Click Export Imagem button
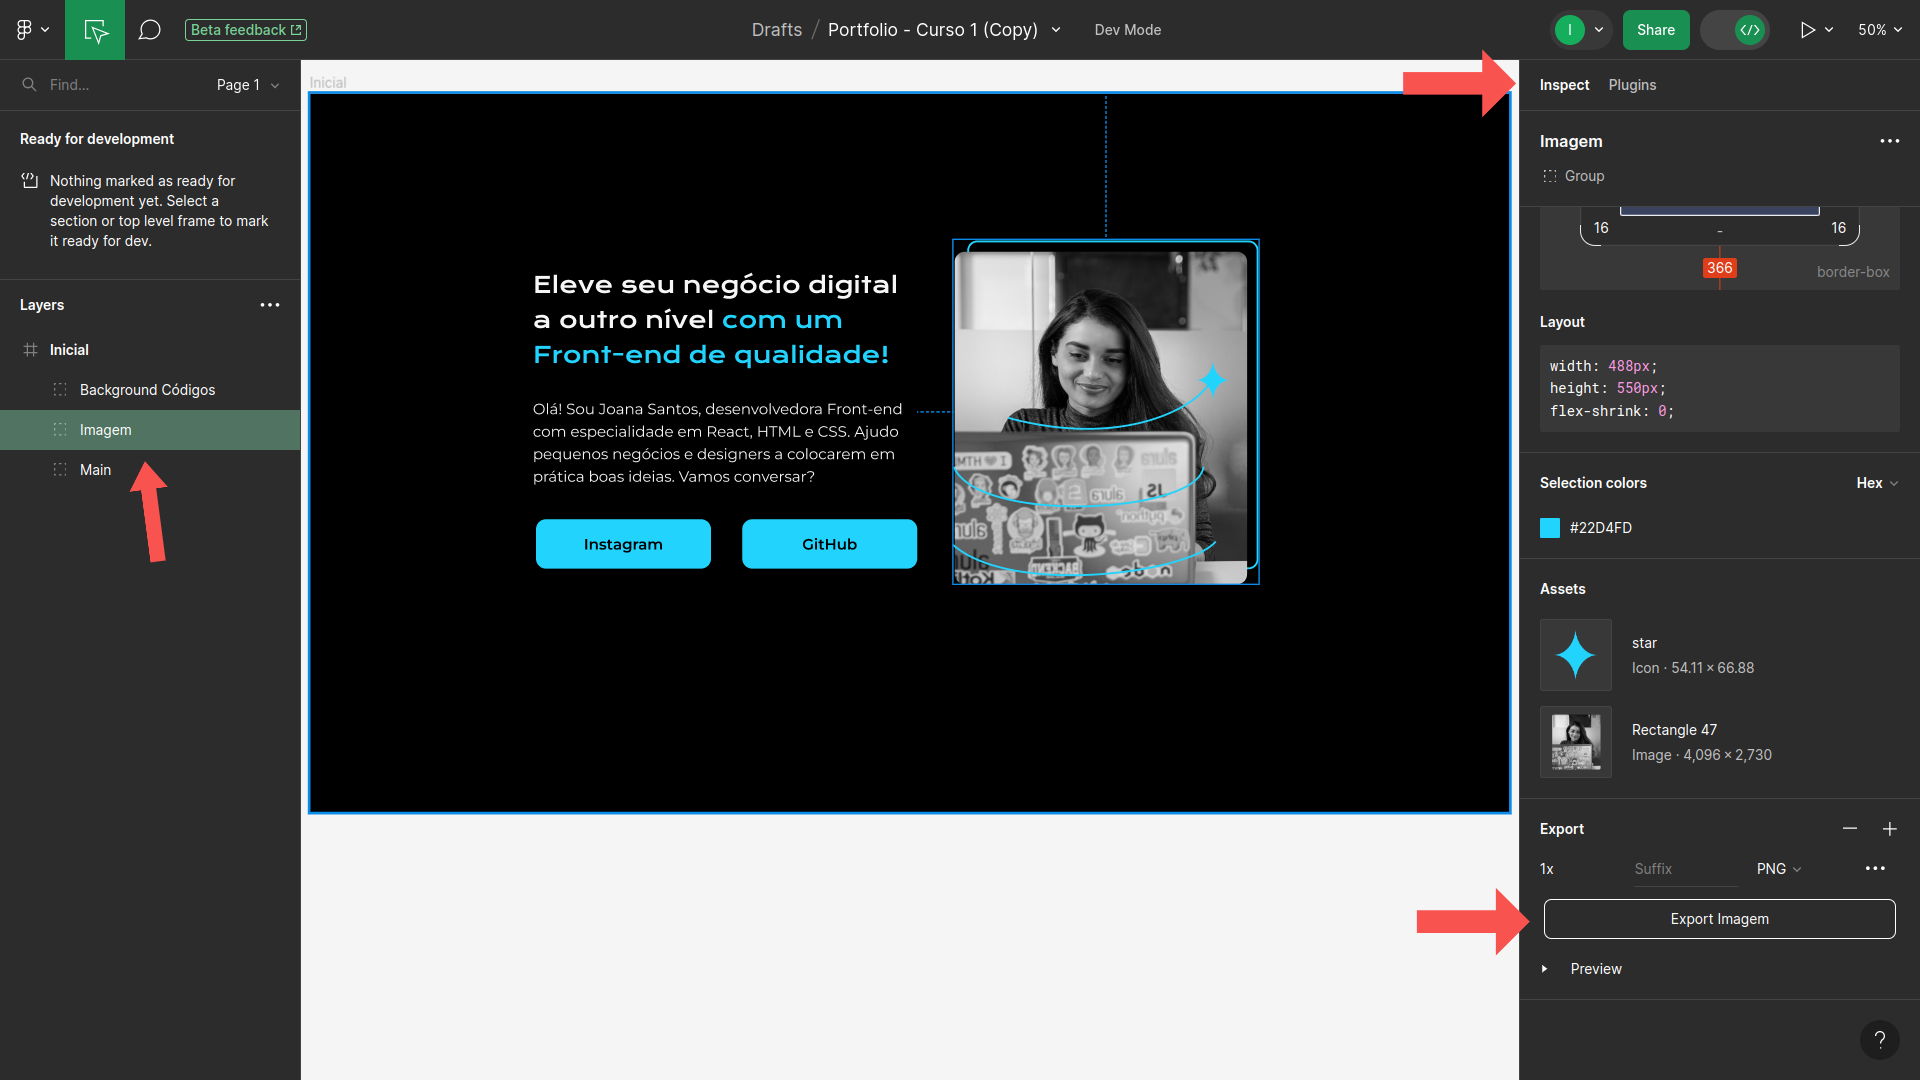1920x1080 pixels. (x=1718, y=919)
